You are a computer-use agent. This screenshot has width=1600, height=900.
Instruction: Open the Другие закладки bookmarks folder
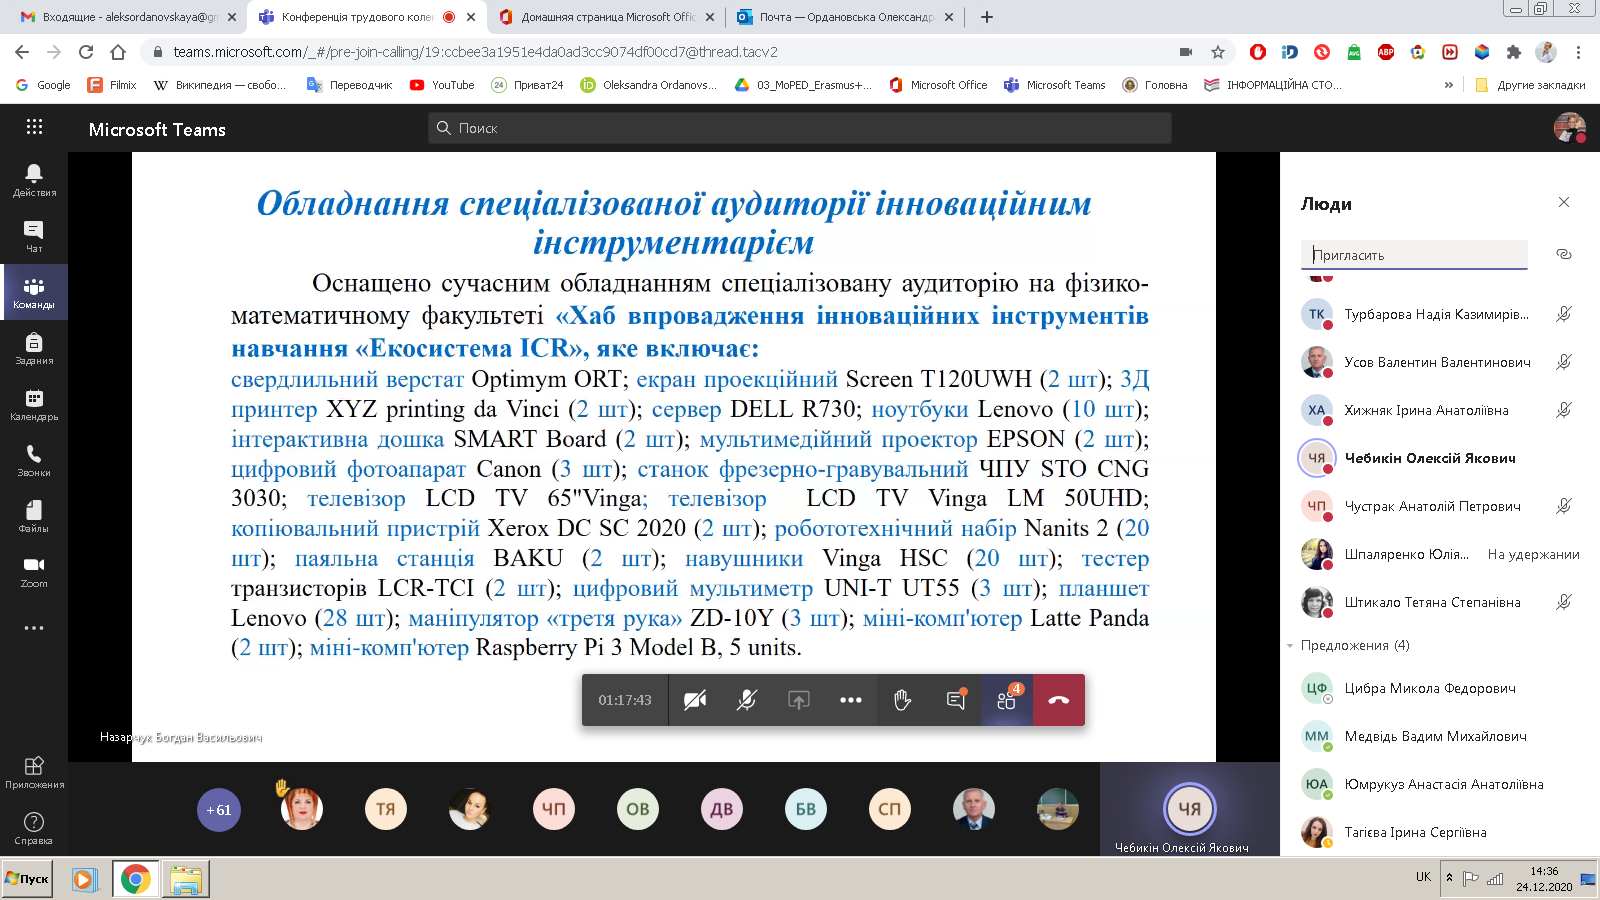click(1530, 85)
